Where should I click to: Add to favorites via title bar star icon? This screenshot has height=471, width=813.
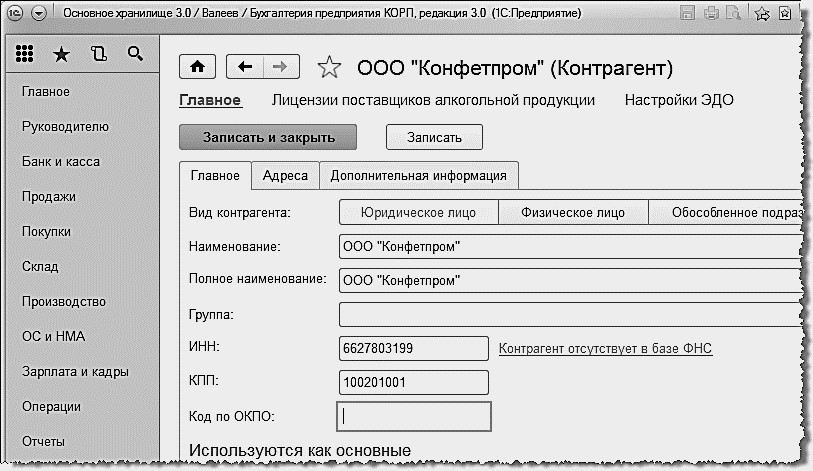pos(762,13)
